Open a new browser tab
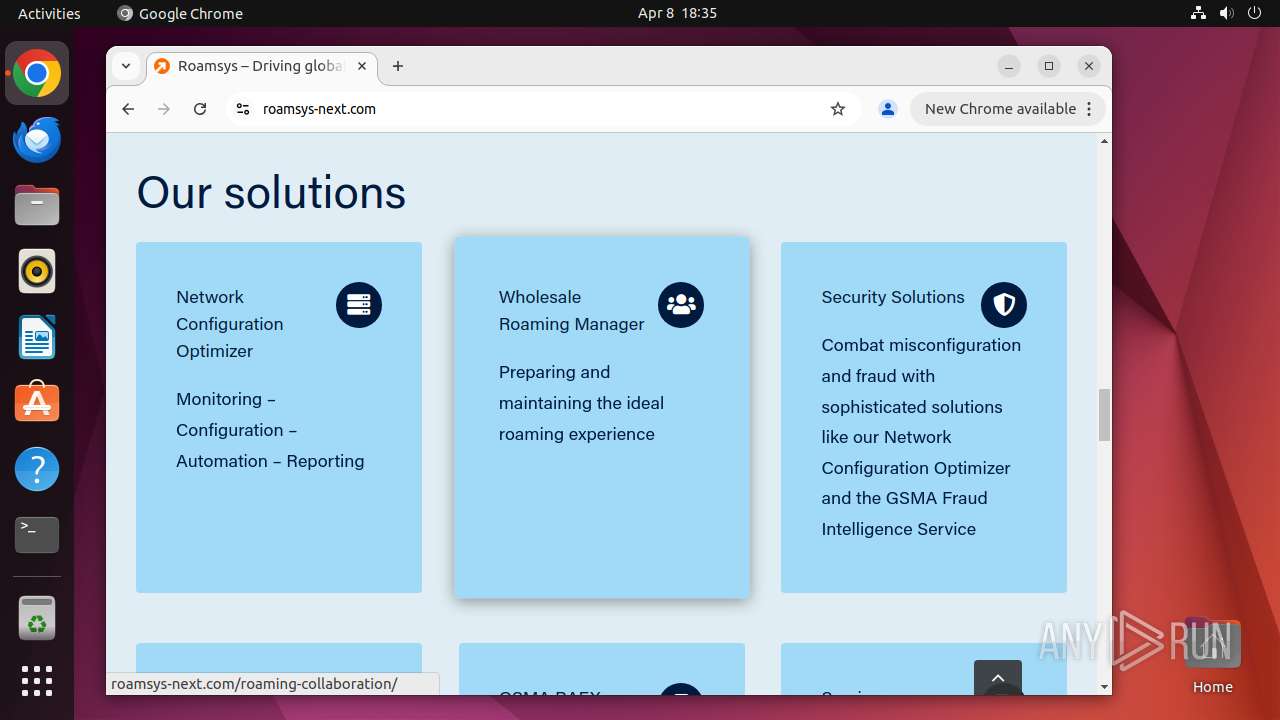 (x=398, y=66)
